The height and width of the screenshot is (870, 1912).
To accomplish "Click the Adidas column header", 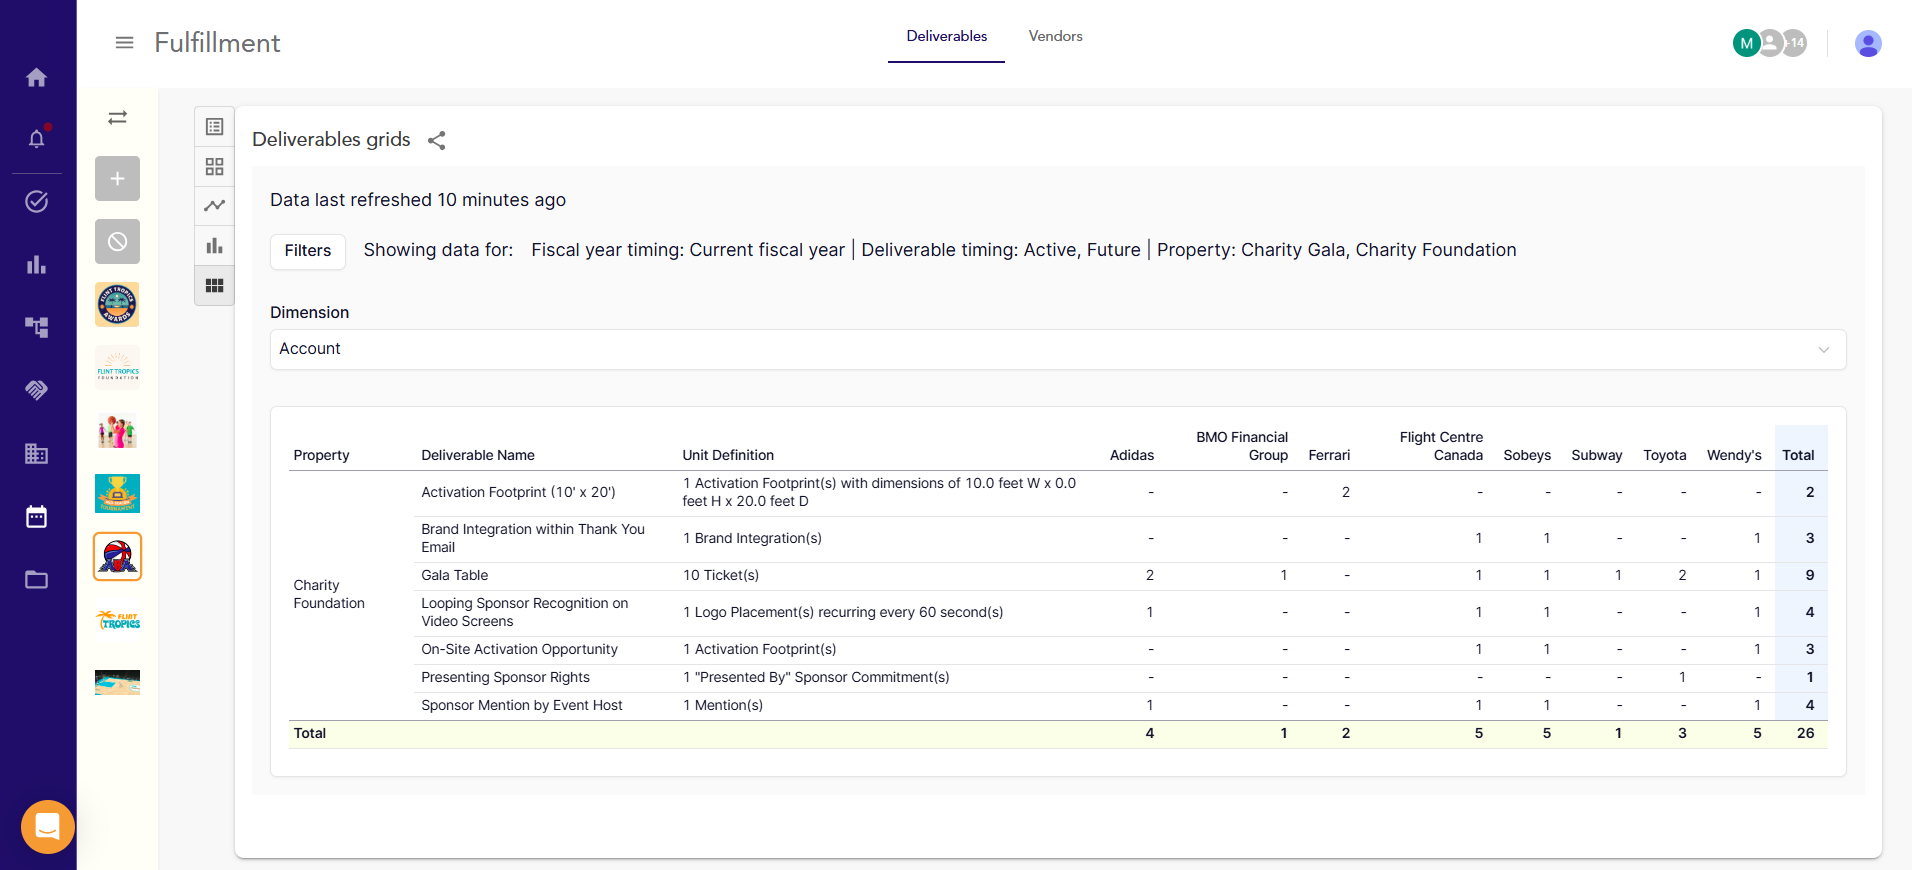I will click(x=1132, y=455).
